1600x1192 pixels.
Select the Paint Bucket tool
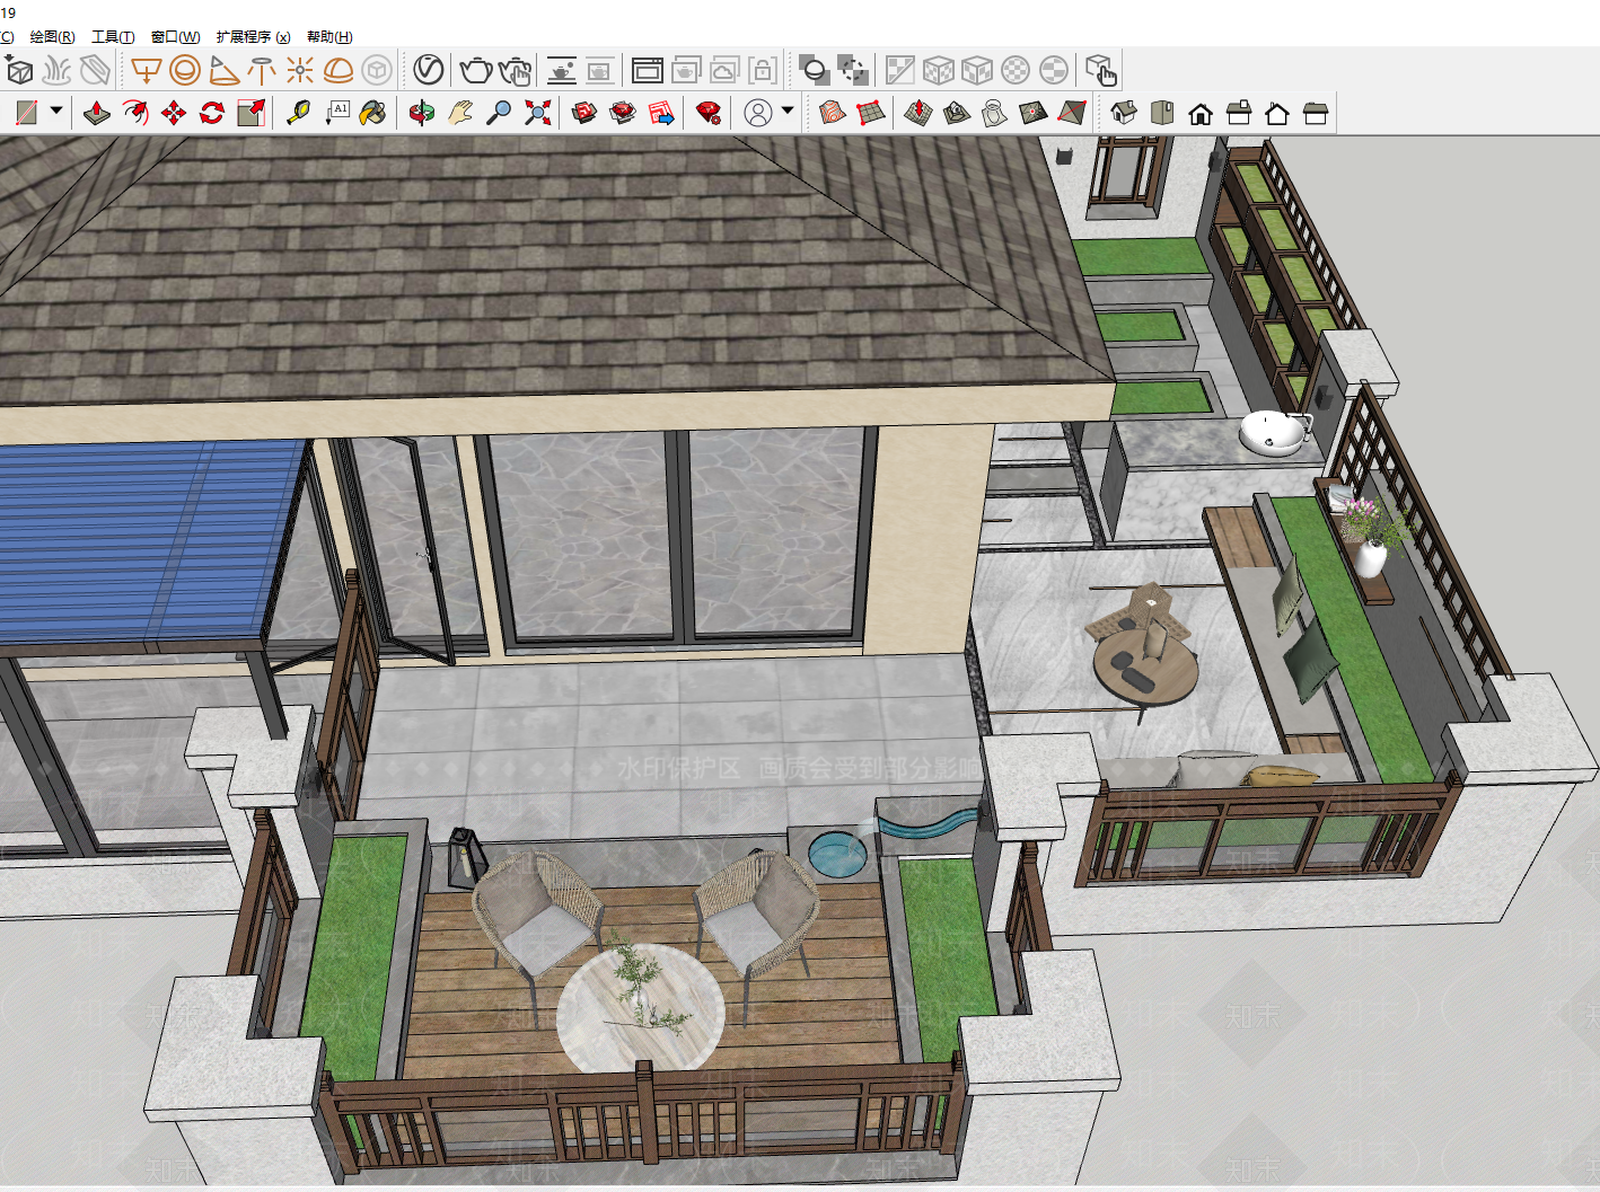373,113
